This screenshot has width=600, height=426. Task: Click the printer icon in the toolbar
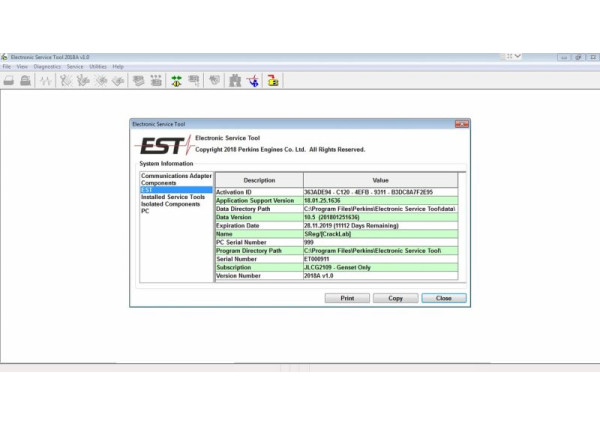click(24, 80)
